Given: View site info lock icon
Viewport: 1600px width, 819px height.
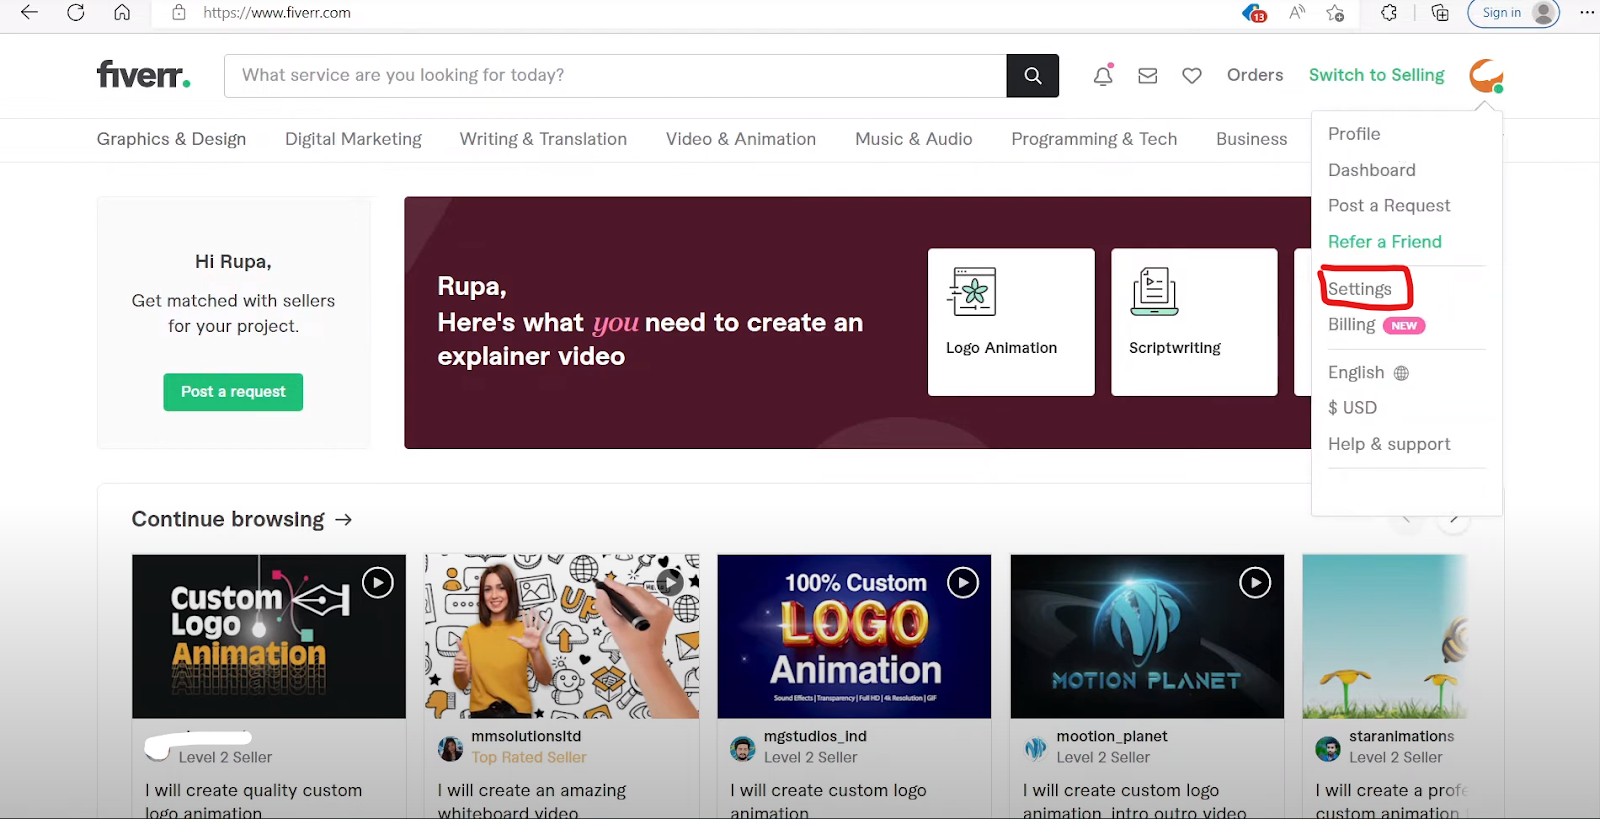Looking at the screenshot, I should click(179, 13).
